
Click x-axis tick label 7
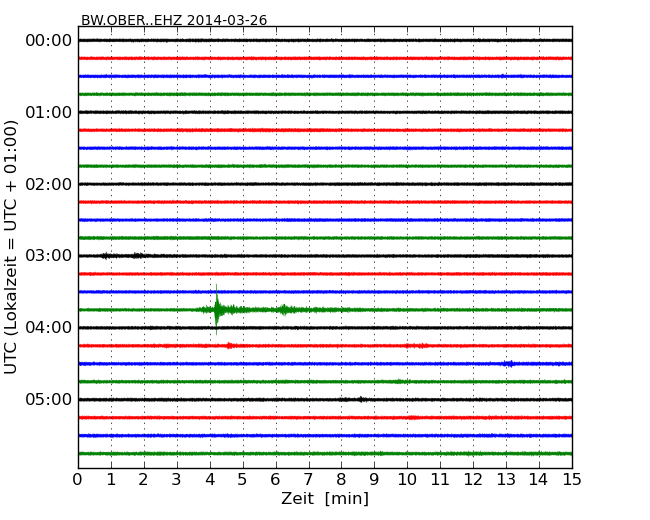(x=308, y=480)
